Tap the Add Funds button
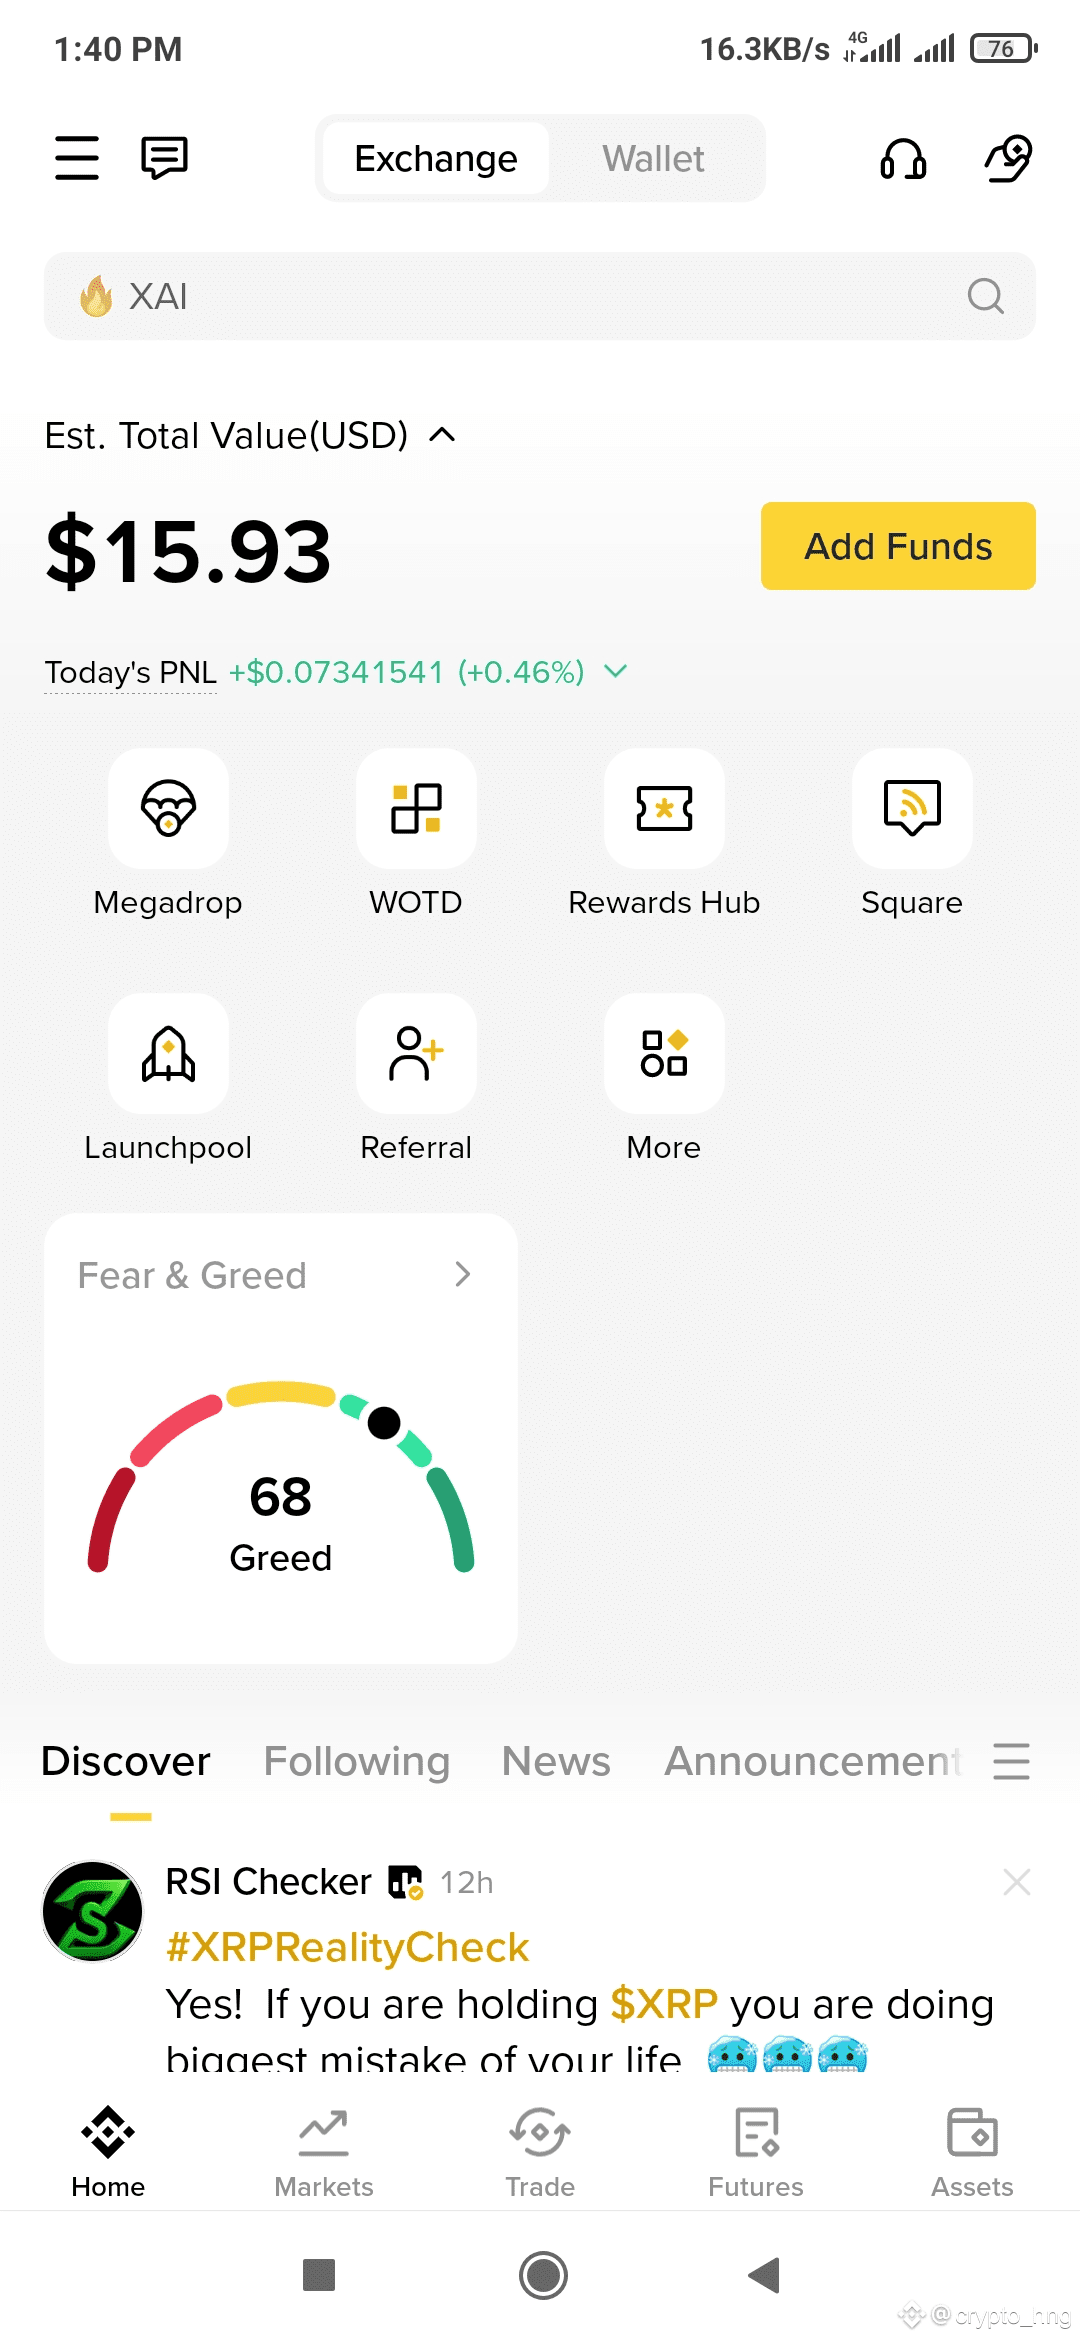Viewport: 1080px width, 2340px height. [898, 546]
